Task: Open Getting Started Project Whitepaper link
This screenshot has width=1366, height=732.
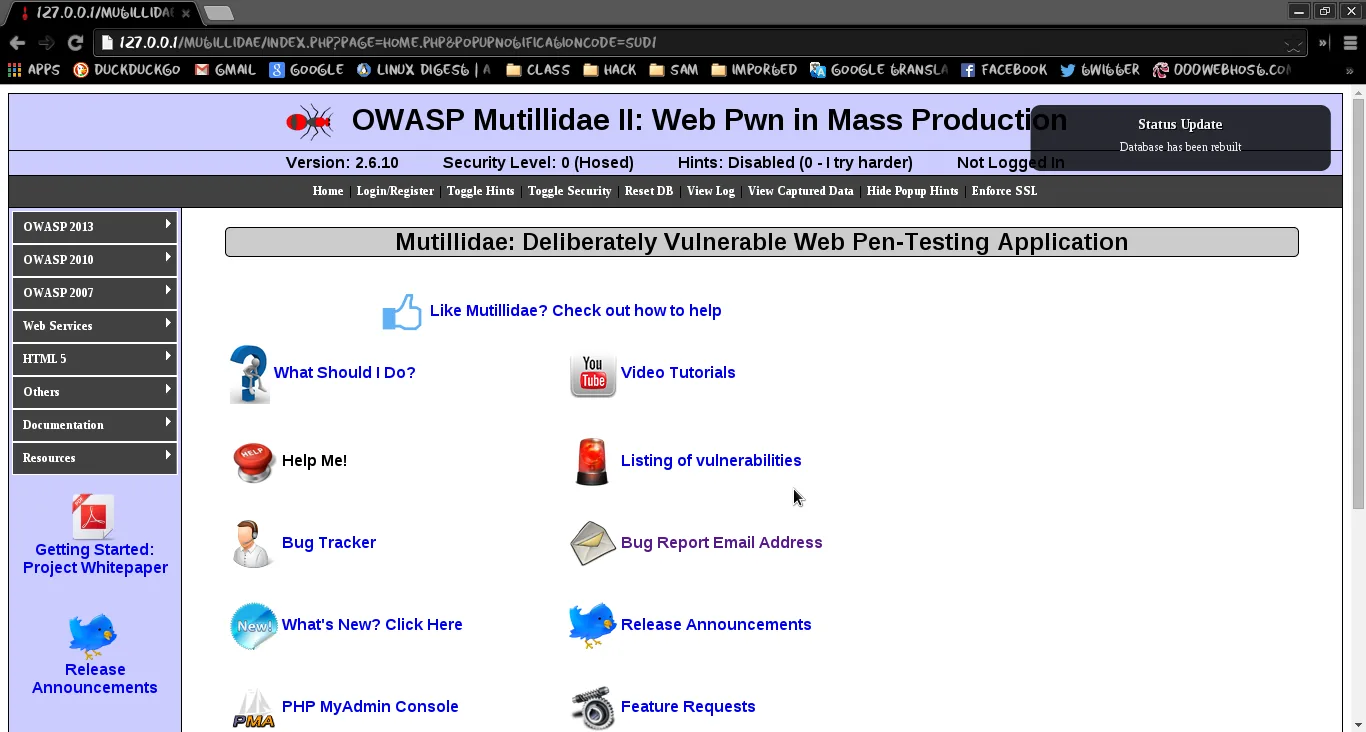Action: coord(95,559)
